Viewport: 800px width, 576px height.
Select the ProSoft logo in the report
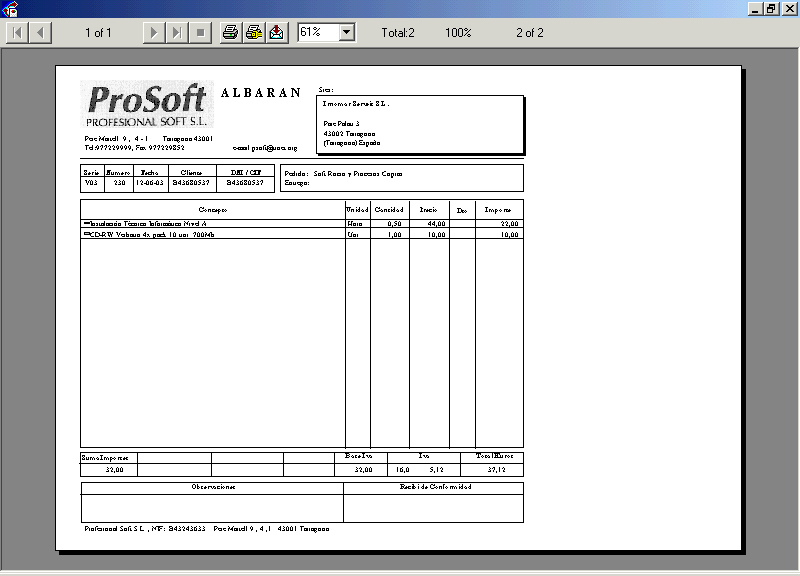click(x=147, y=105)
